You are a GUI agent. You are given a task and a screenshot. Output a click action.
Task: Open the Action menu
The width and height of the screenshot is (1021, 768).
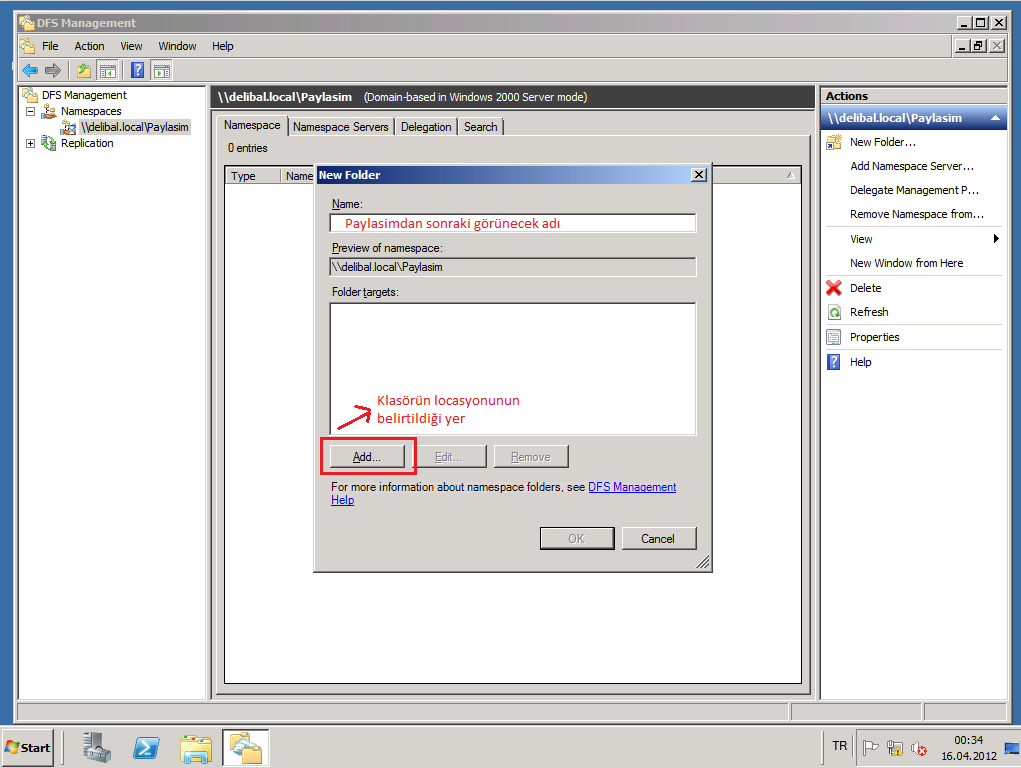(89, 46)
